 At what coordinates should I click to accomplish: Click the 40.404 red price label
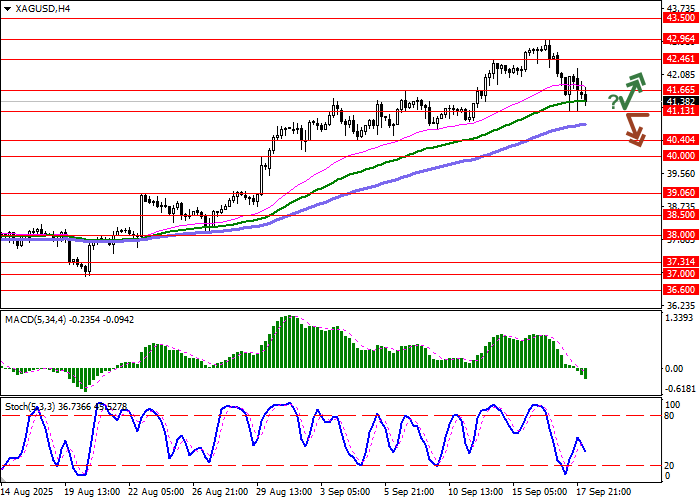(x=680, y=140)
